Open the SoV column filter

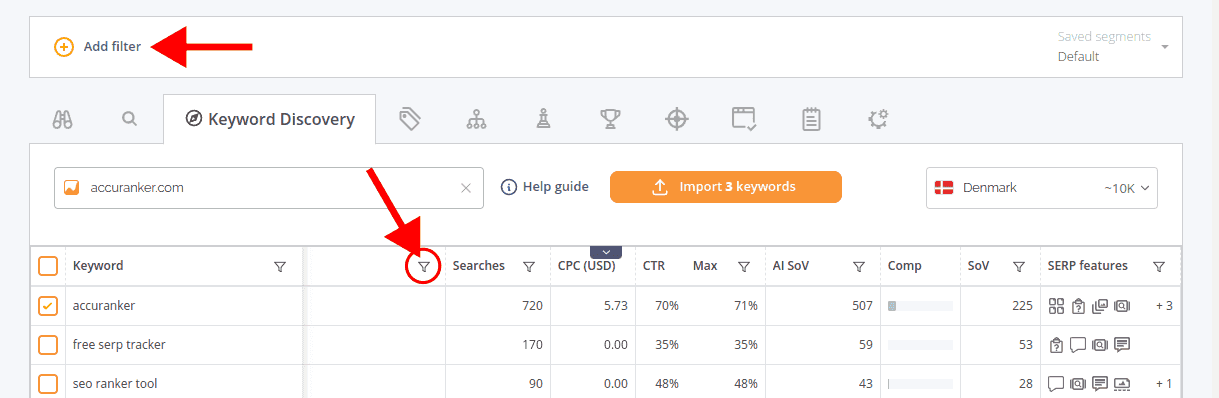point(1018,267)
